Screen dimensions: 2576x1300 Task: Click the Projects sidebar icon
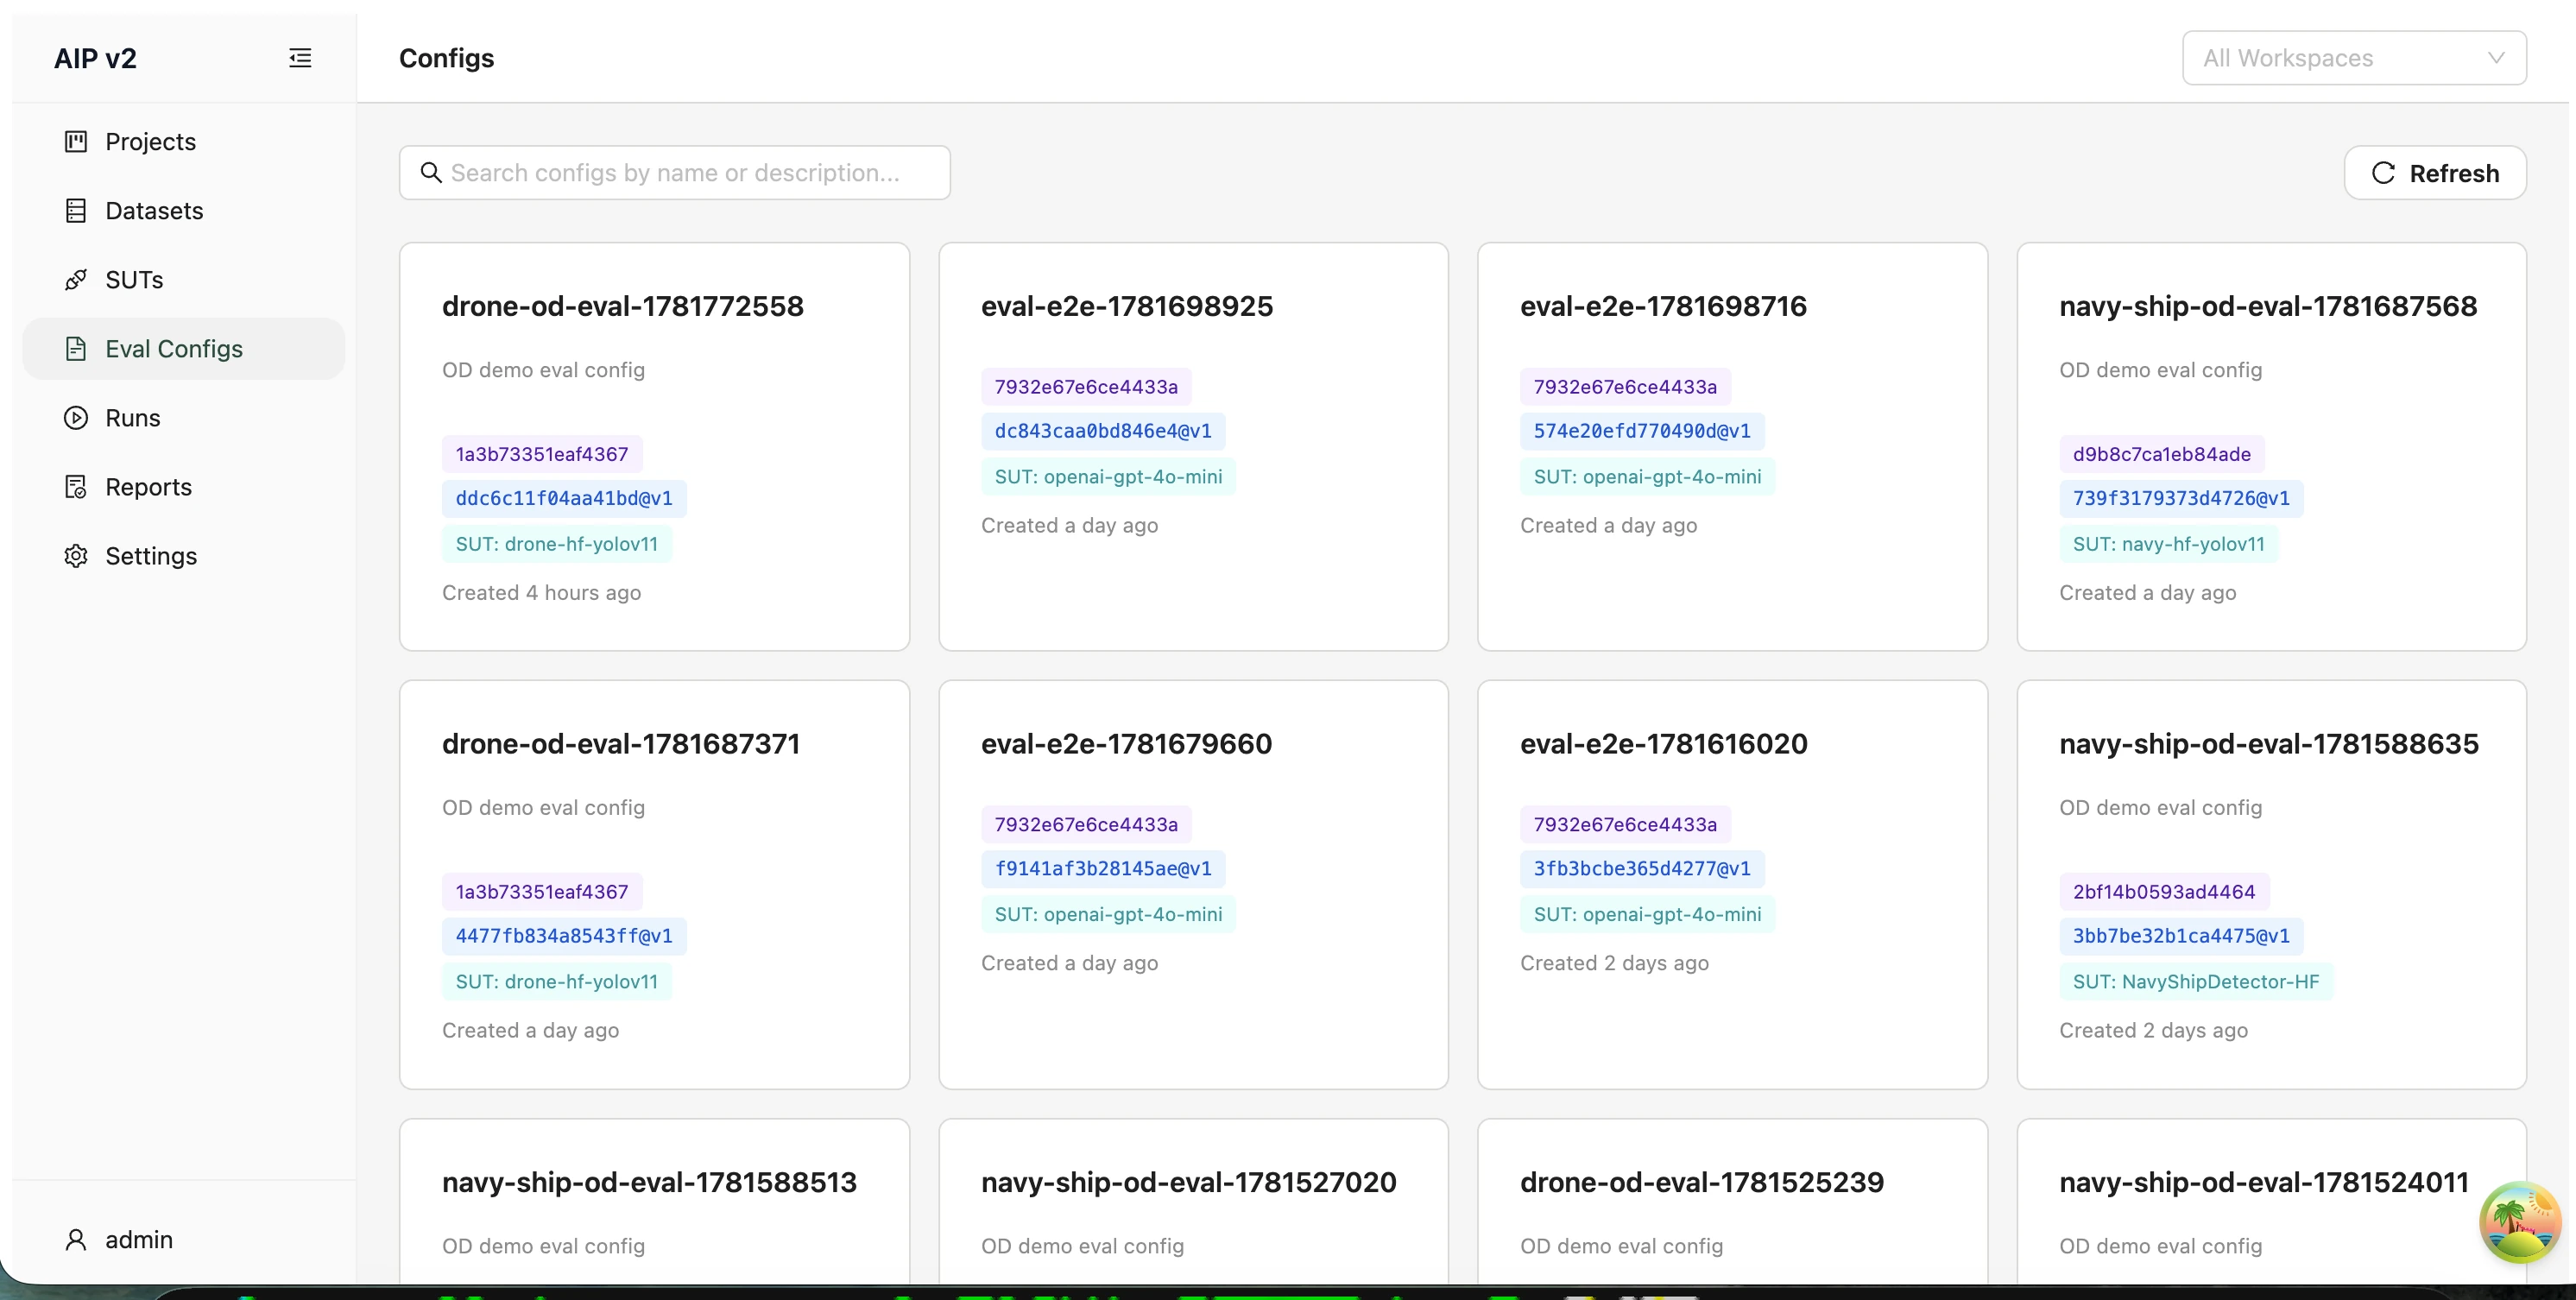(76, 141)
